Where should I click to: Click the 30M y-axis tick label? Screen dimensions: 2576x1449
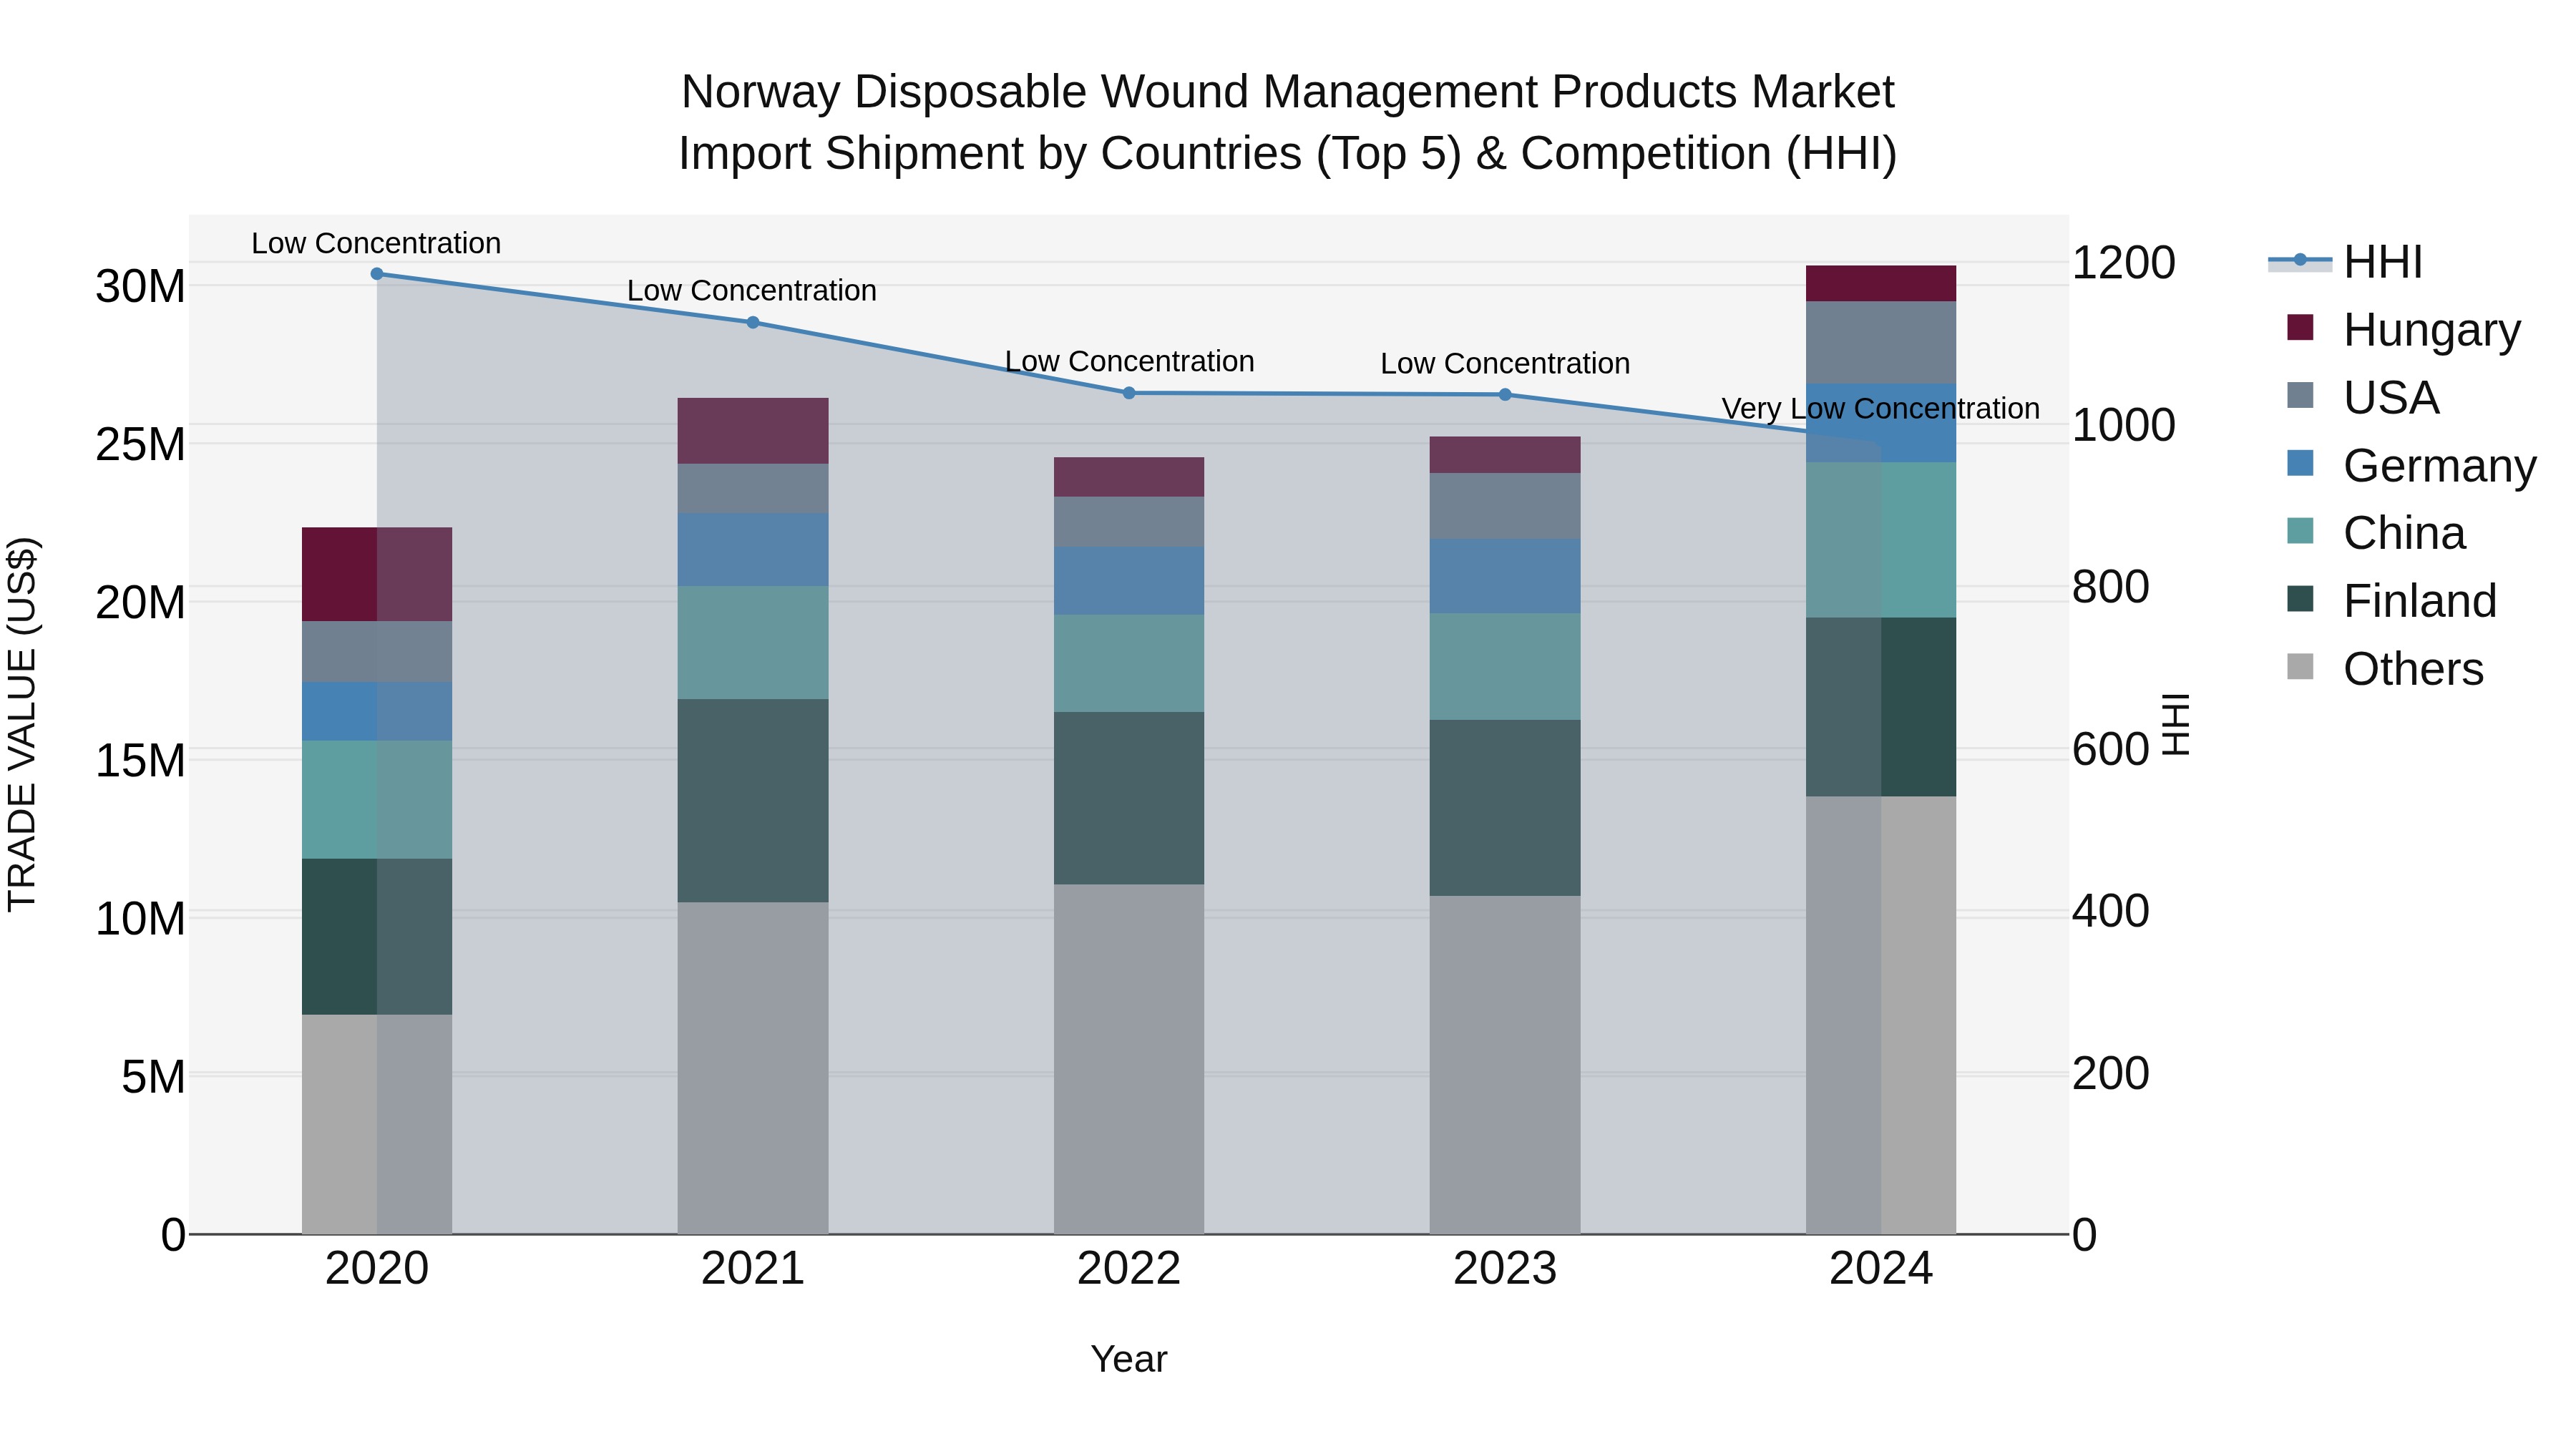point(140,287)
